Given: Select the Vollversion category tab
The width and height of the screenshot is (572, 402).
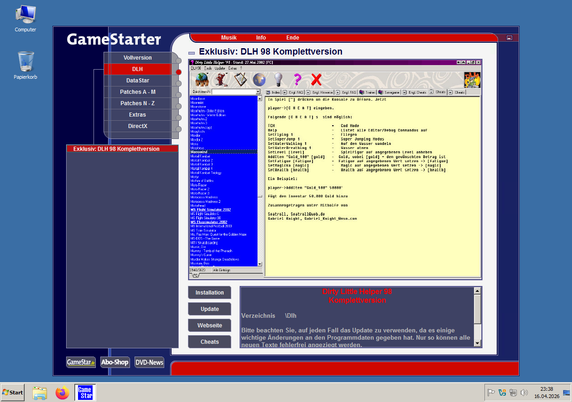Looking at the screenshot, I should pyautogui.click(x=138, y=58).
